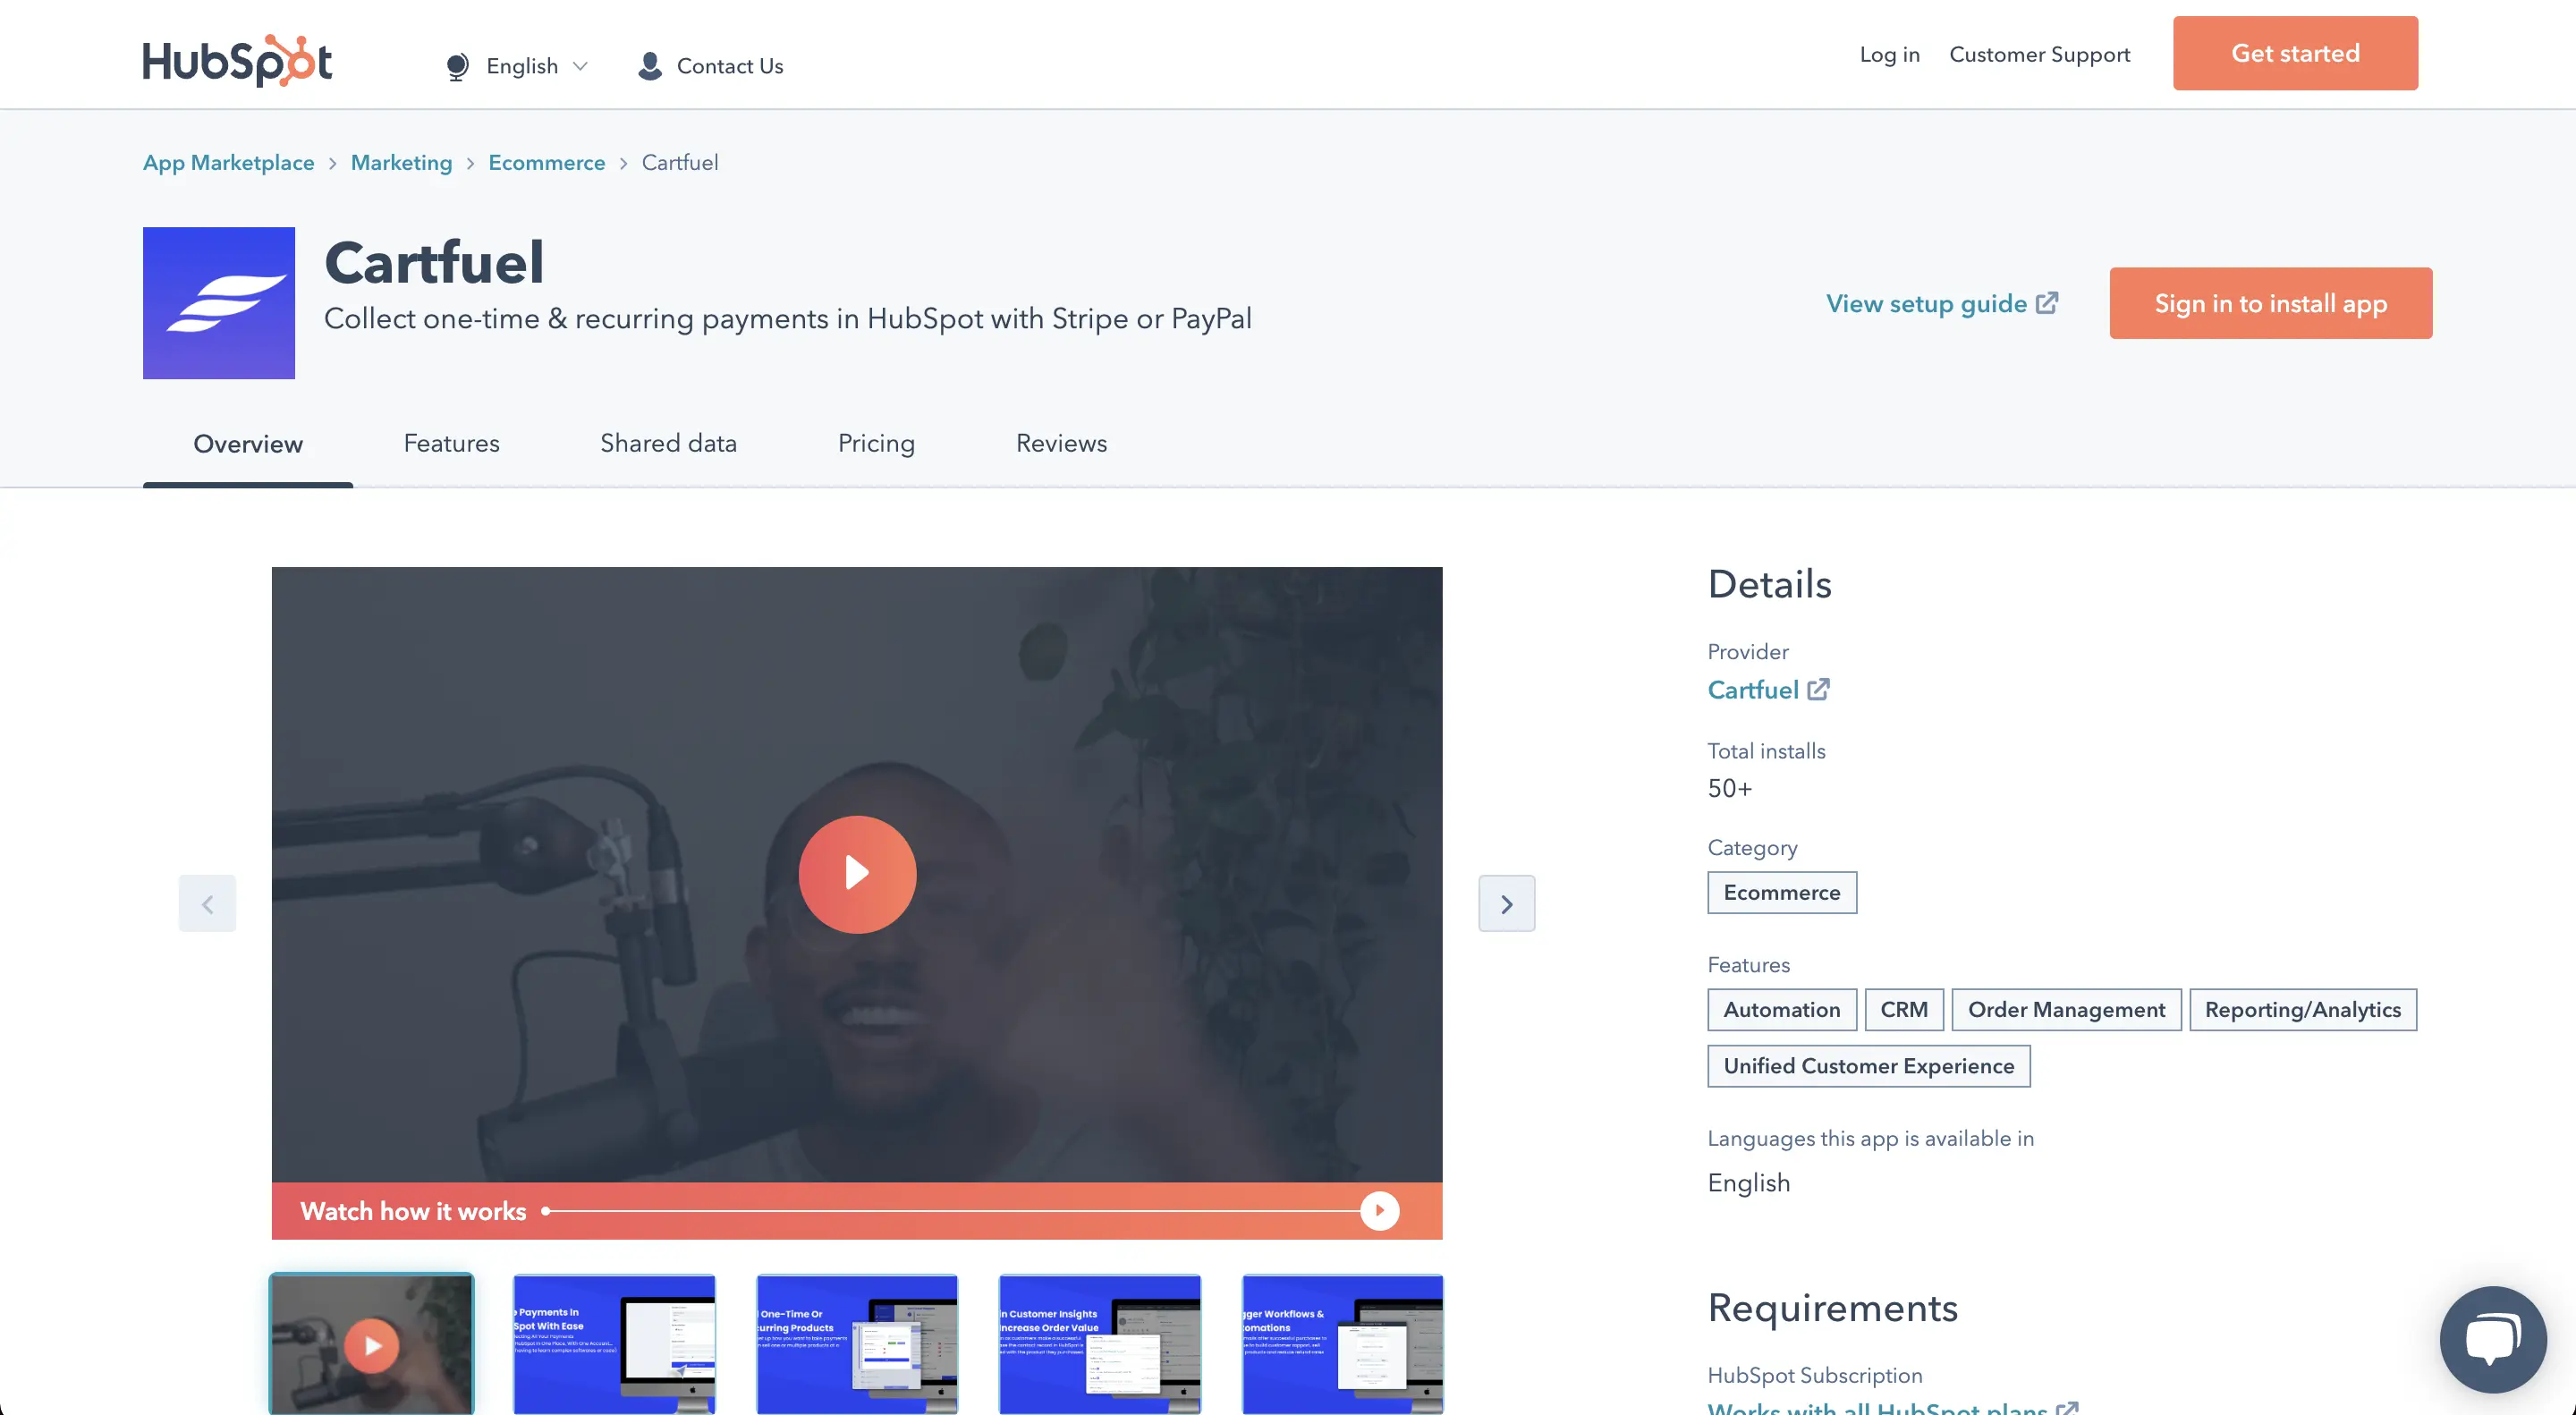Click the setup guide external link icon

tap(2047, 302)
